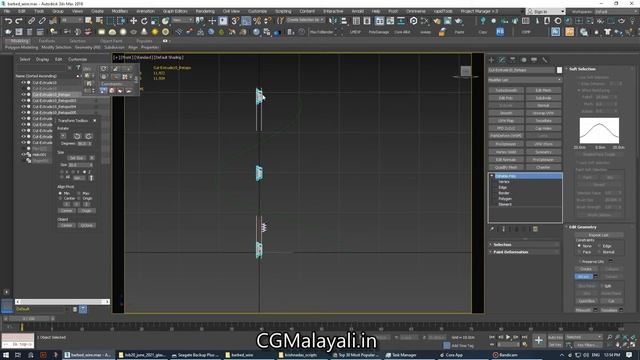Click the QClone button in Transform Toolbox
The width and height of the screenshot is (640, 360).
point(87,225)
